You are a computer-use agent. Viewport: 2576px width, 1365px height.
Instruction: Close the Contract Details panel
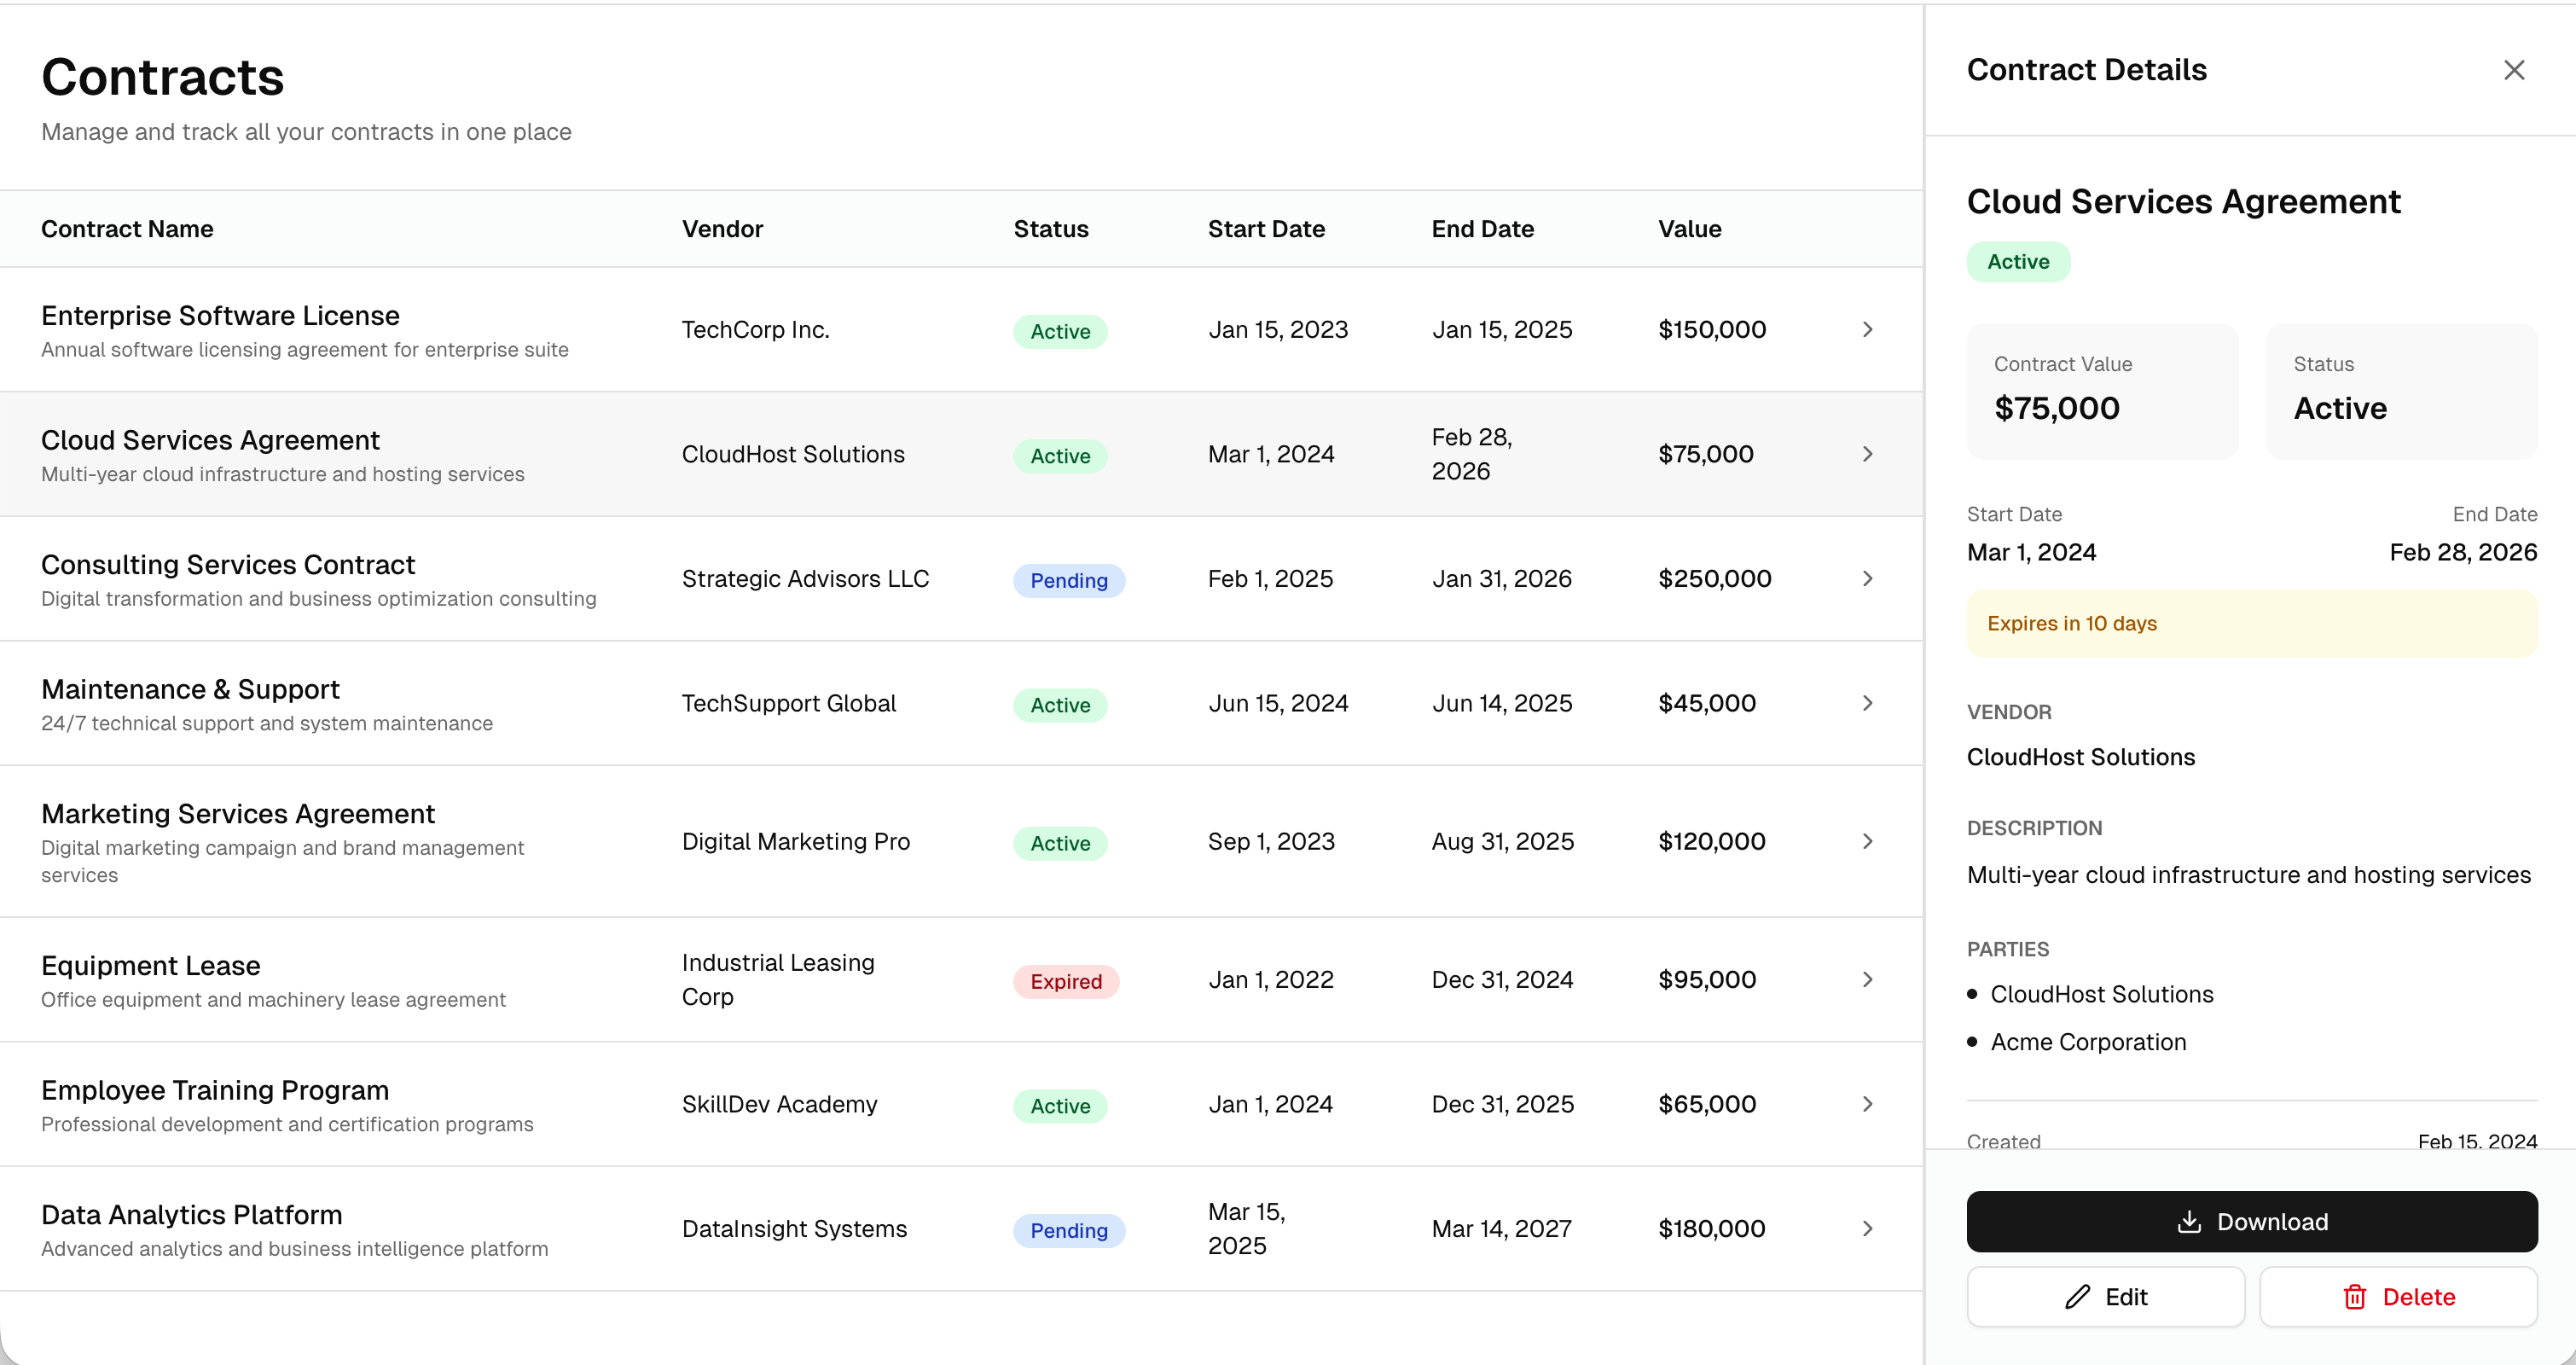2514,69
